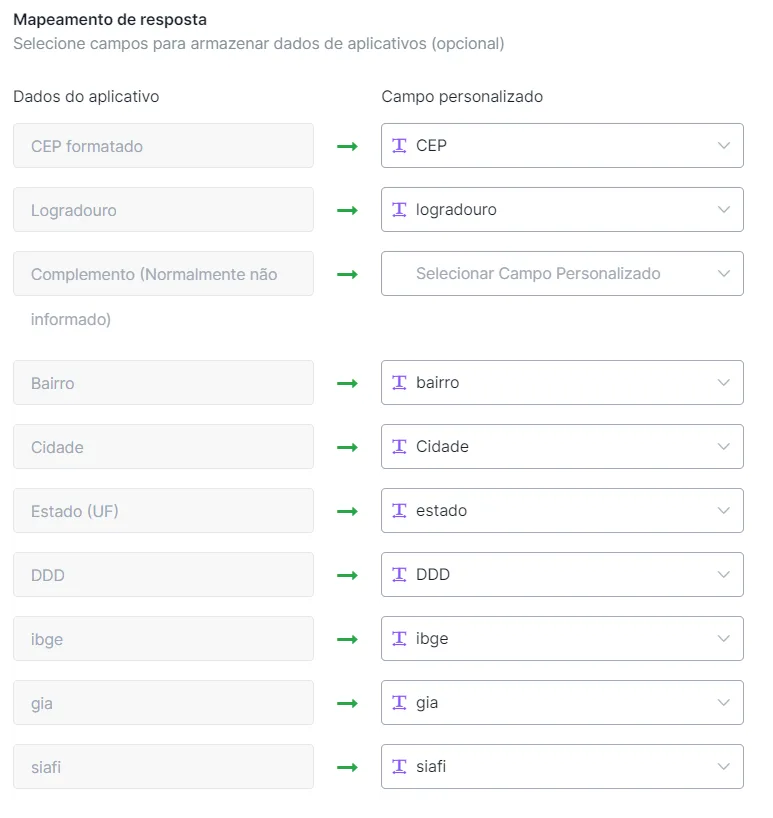Click the text-type icon beside estado
773x818 pixels.
399,511
